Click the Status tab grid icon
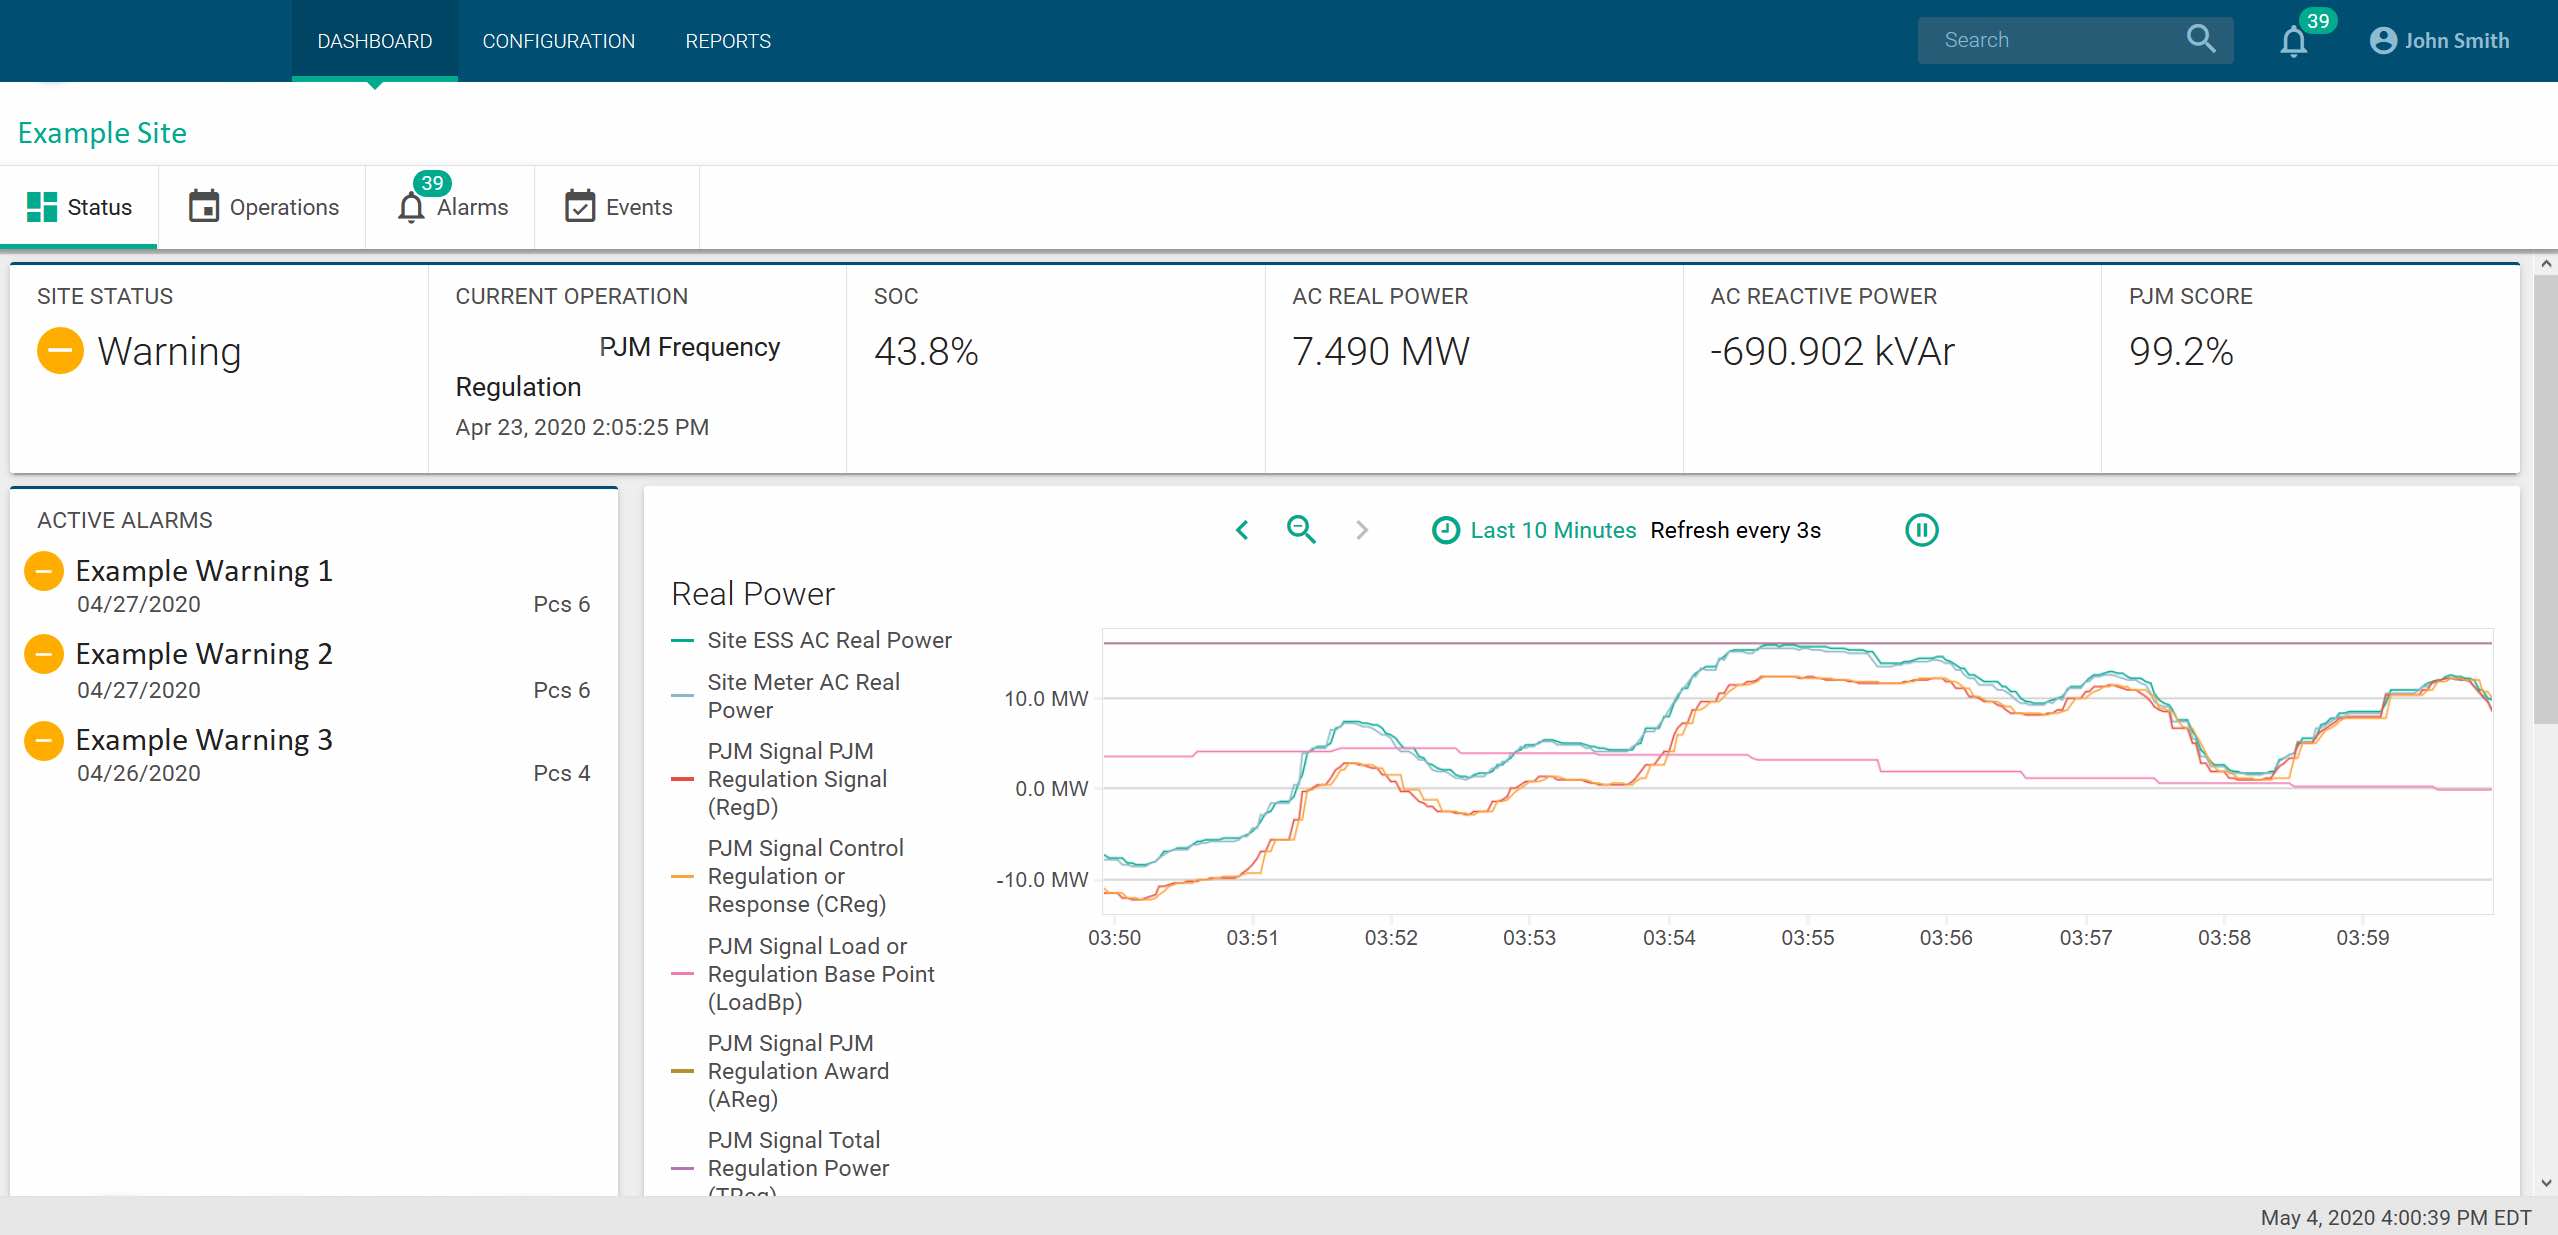 click(x=41, y=206)
